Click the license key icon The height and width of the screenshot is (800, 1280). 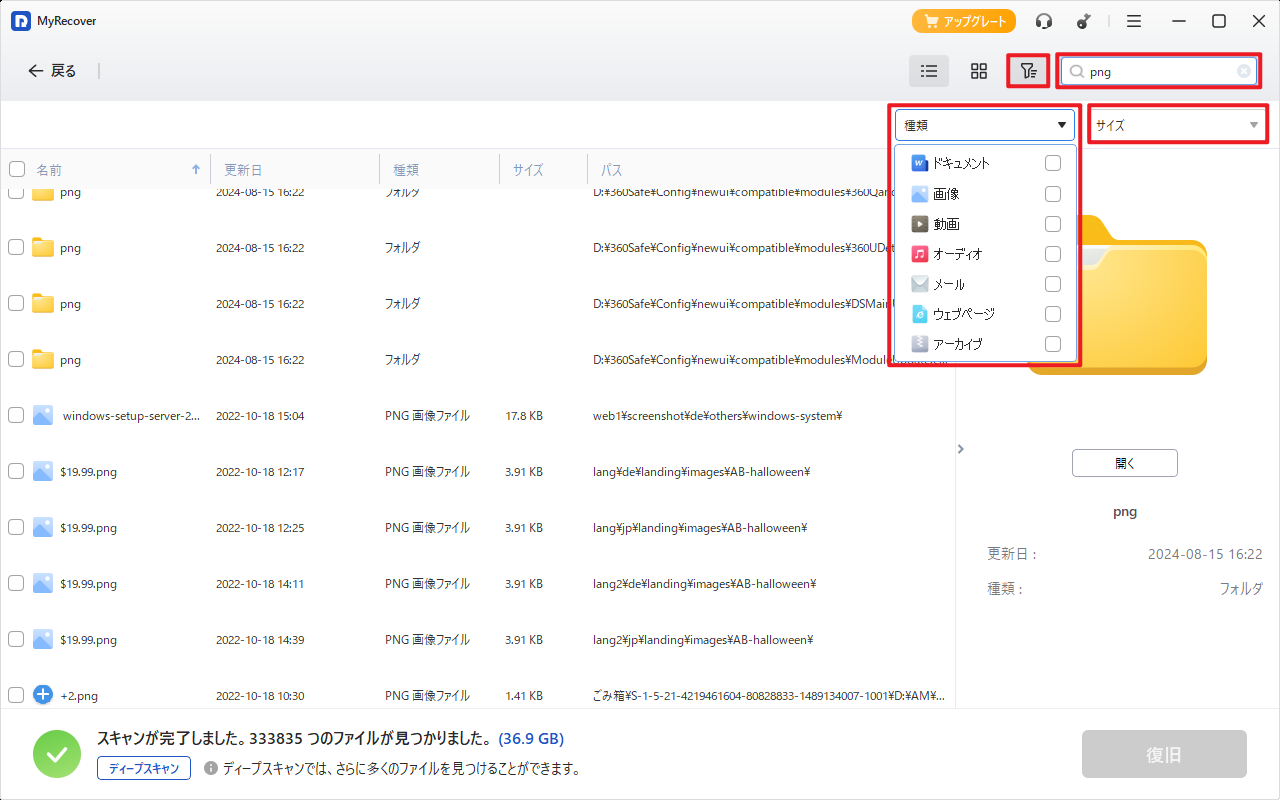tap(1083, 21)
